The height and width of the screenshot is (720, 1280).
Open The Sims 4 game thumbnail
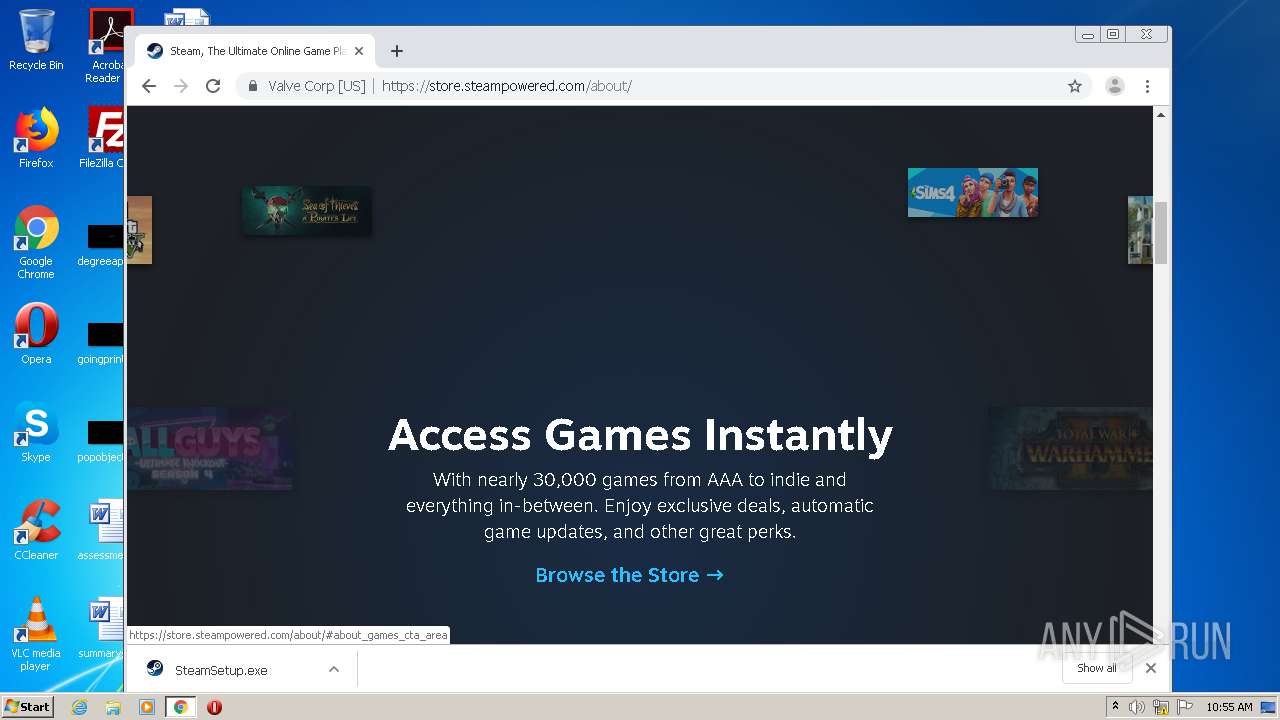point(973,192)
